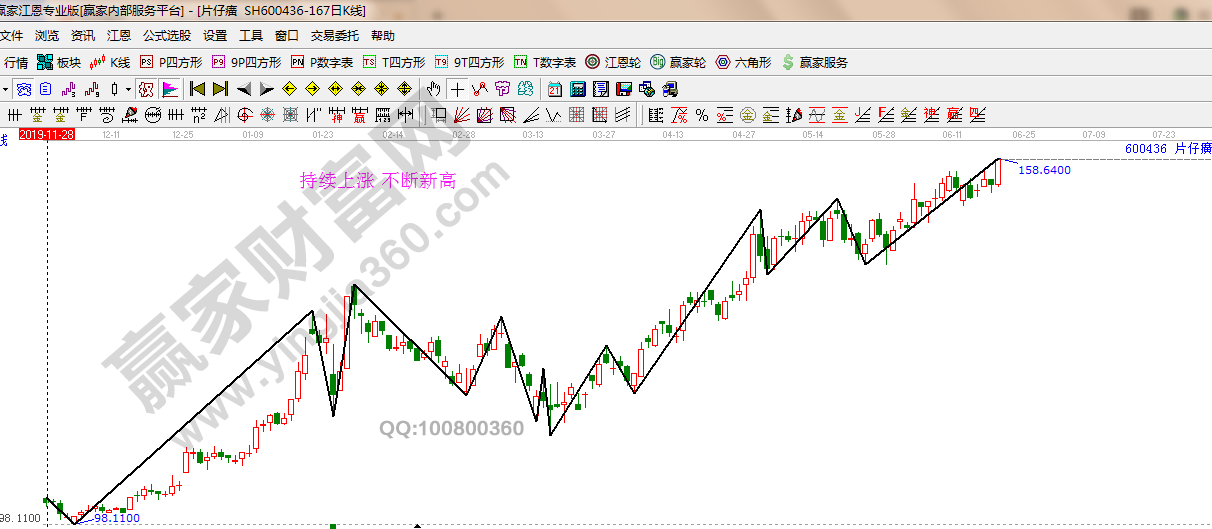Open dropdown arrow at toolbar's left edge
The width and height of the screenshot is (1212, 529).
[5, 89]
